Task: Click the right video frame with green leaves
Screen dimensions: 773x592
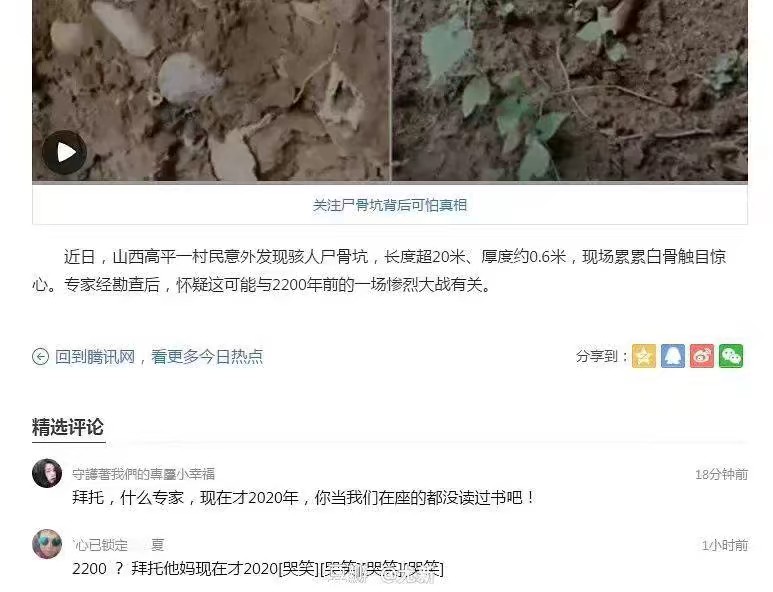Action: click(570, 91)
